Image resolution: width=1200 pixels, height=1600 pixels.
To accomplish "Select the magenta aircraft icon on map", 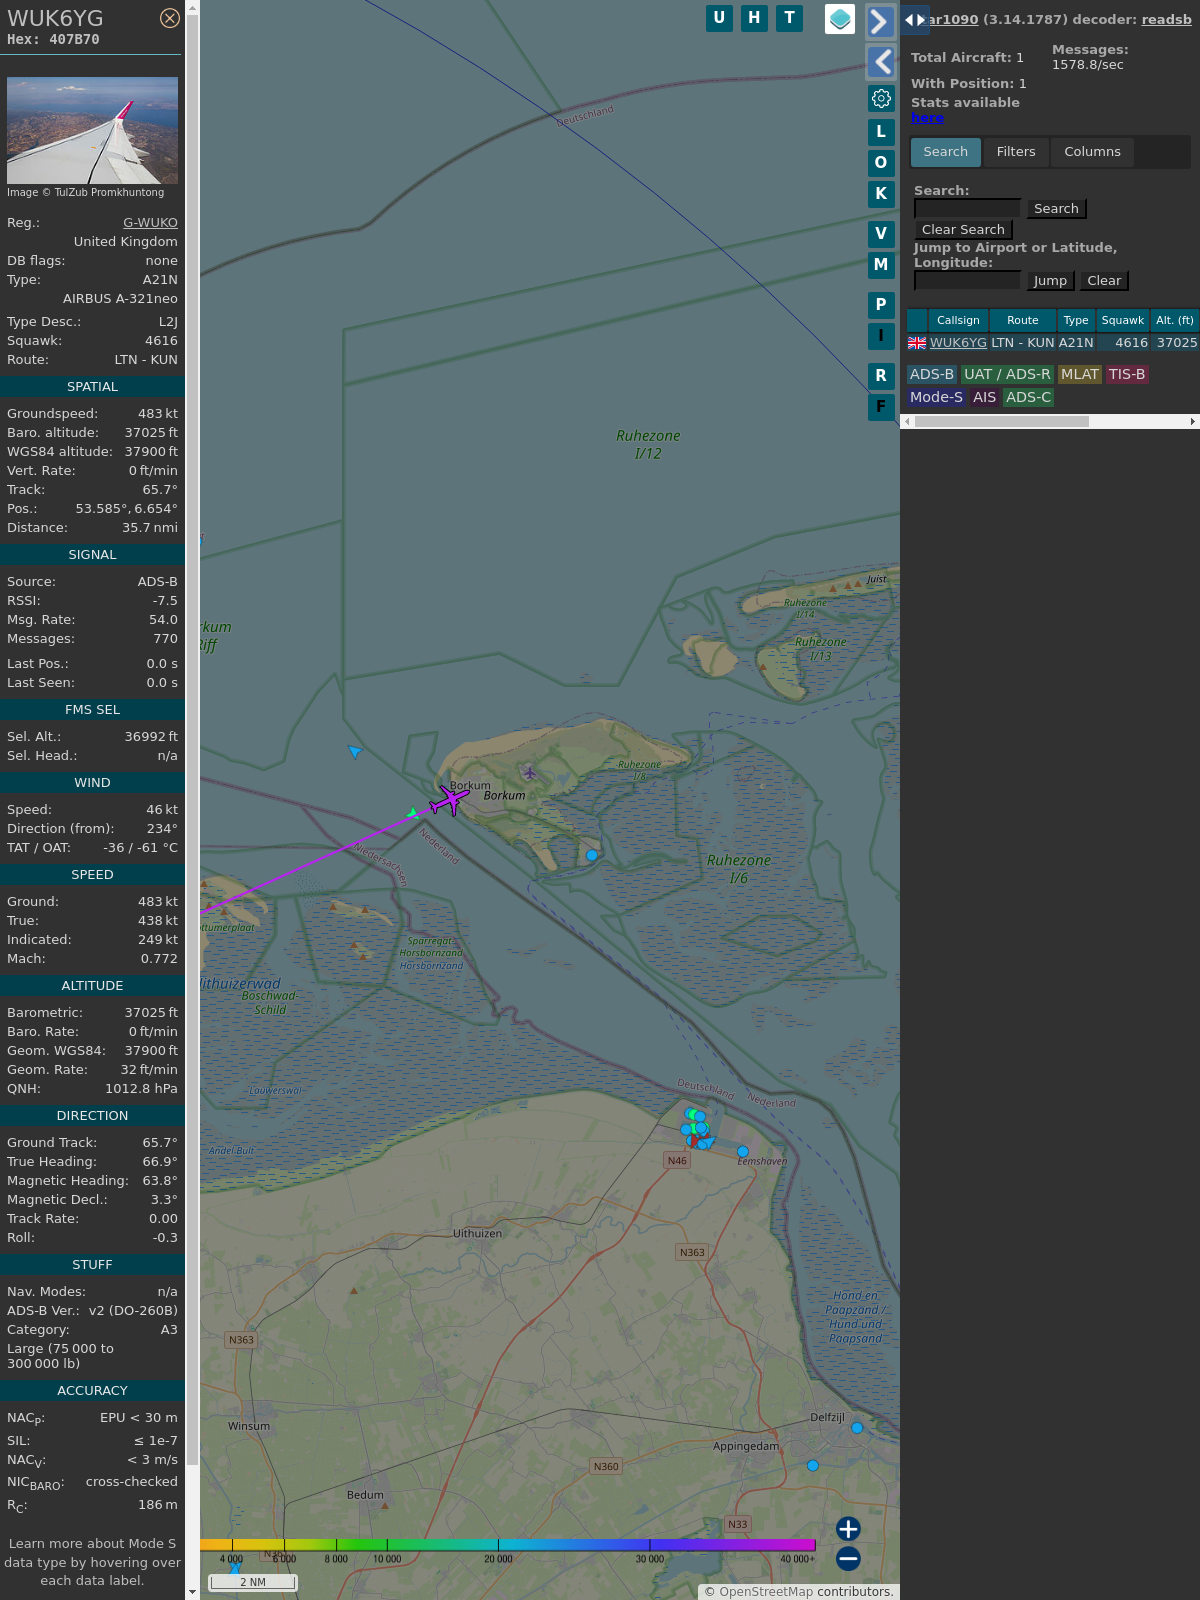I will point(449,800).
